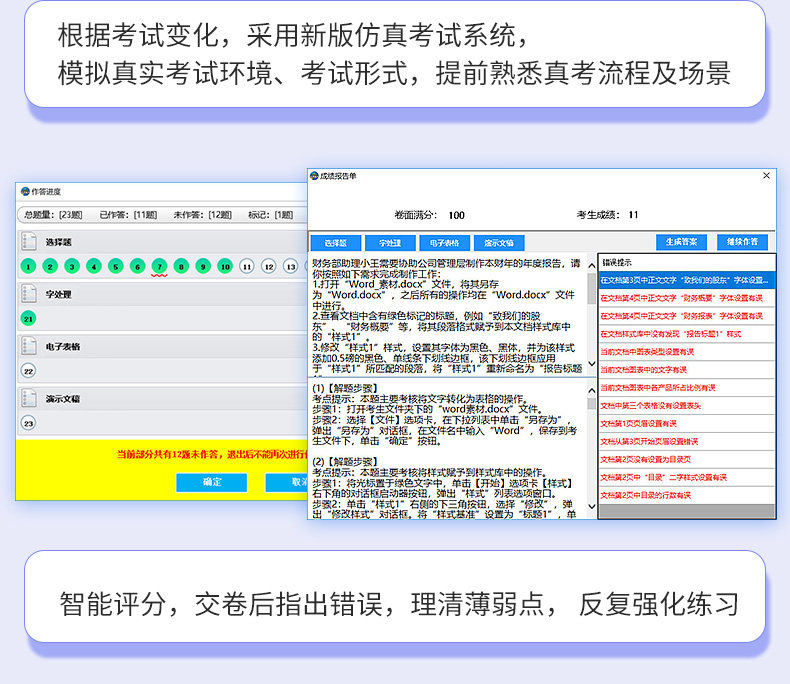Viewport: 790px width, 684px height.
Task: Open marked question 7 circle
Action: (x=159, y=266)
